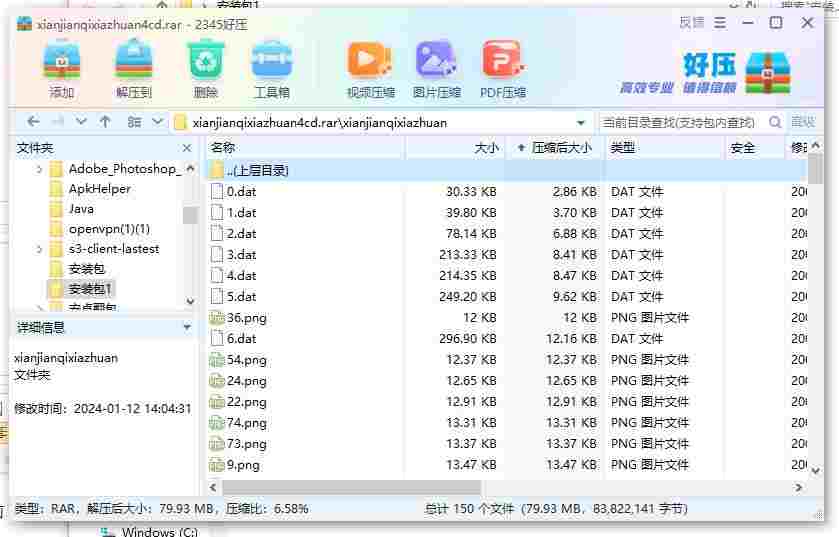The width and height of the screenshot is (839, 537).
Task: Collapse the 详细信息 details panel
Action: pos(187,327)
